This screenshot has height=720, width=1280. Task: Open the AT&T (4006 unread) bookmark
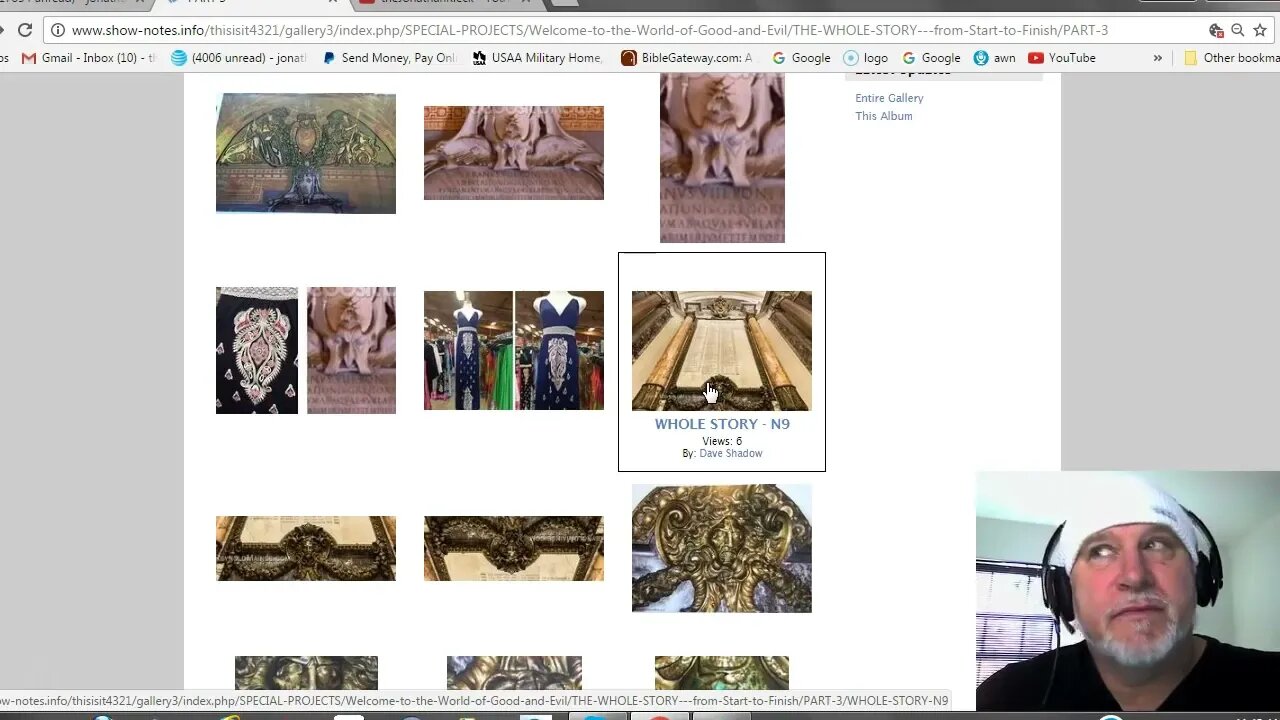tap(239, 58)
